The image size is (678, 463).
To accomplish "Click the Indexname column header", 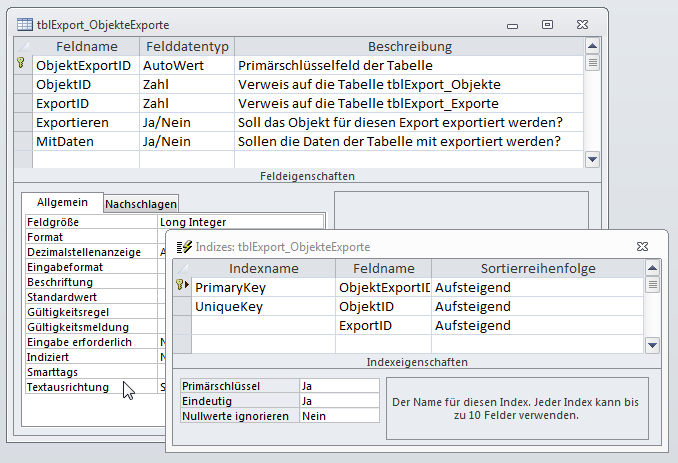I will [x=263, y=268].
